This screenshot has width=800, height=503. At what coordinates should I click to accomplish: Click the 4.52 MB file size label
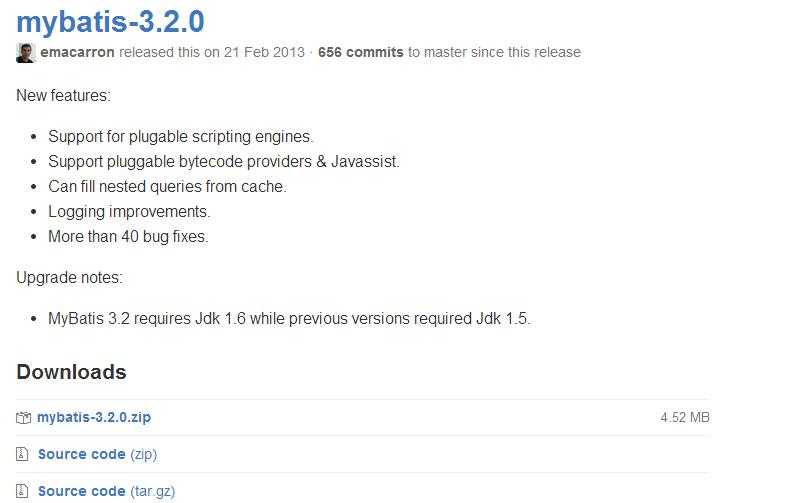point(685,417)
